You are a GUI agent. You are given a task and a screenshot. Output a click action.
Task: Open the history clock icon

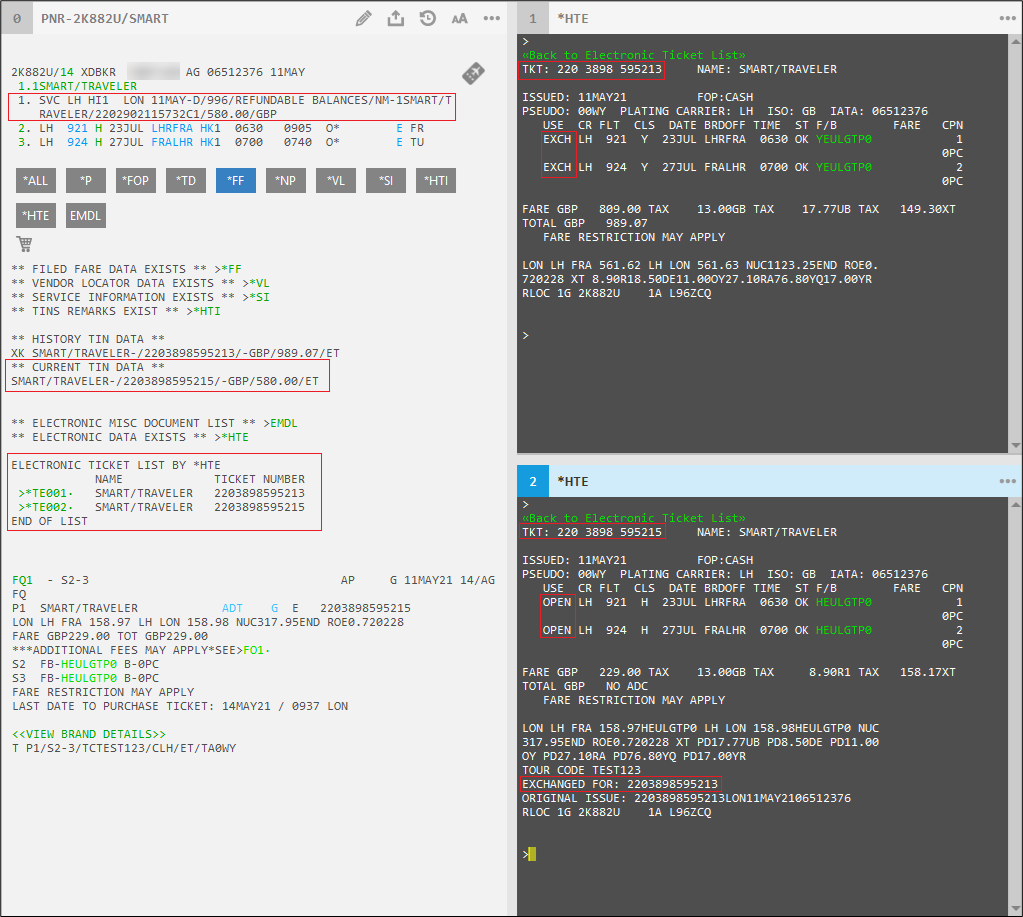[x=428, y=18]
